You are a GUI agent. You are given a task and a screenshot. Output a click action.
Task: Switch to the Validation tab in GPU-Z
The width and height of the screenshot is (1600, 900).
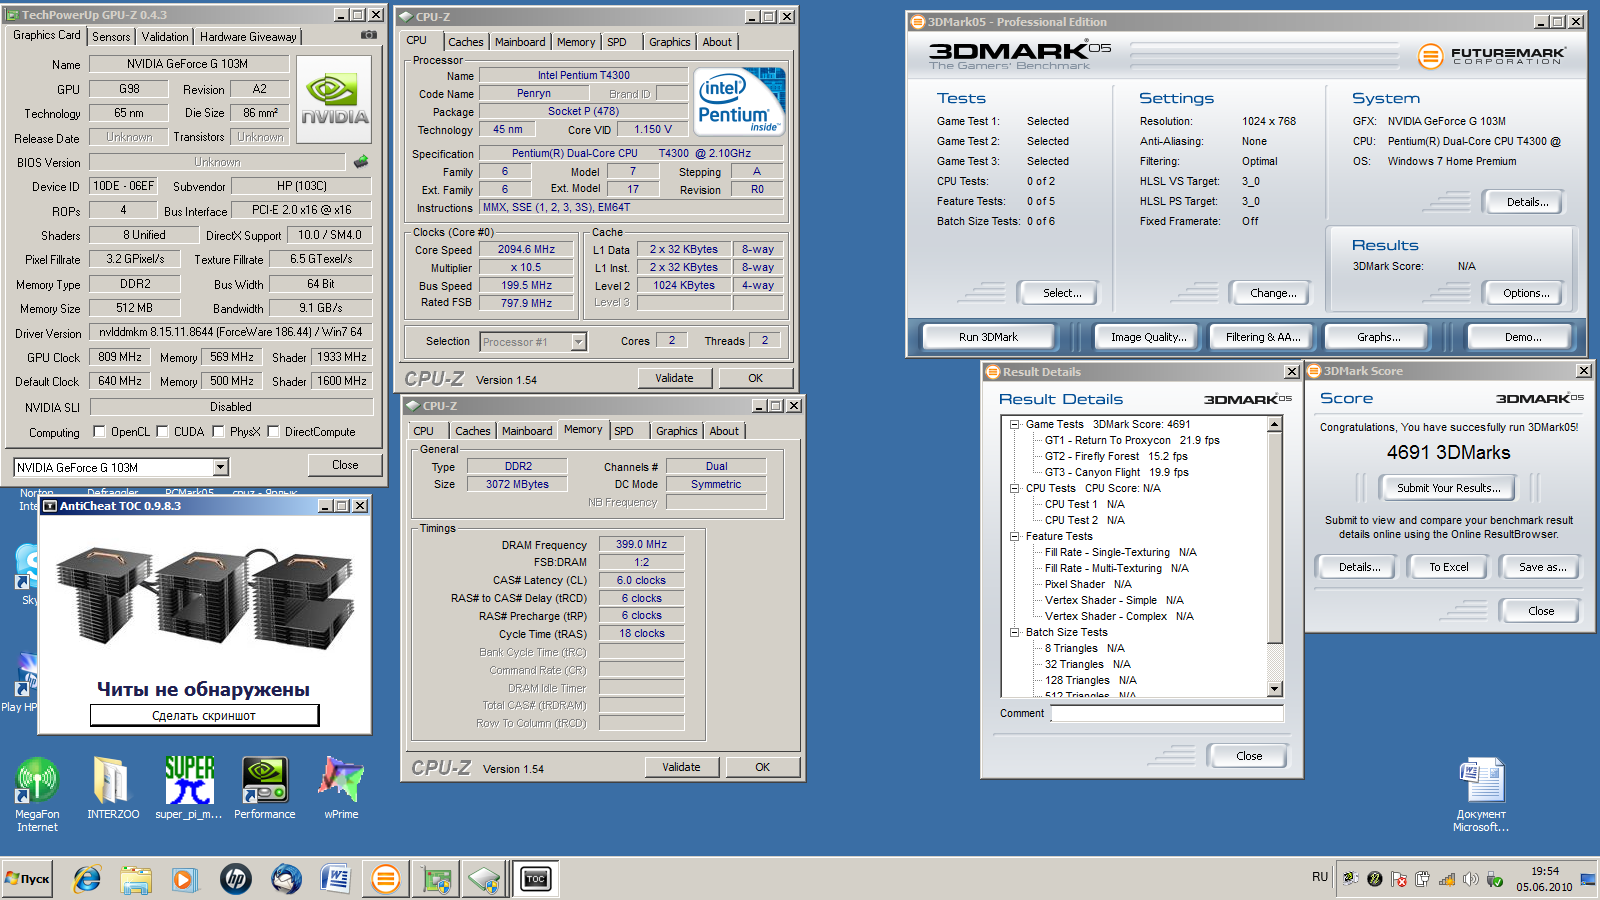165,37
